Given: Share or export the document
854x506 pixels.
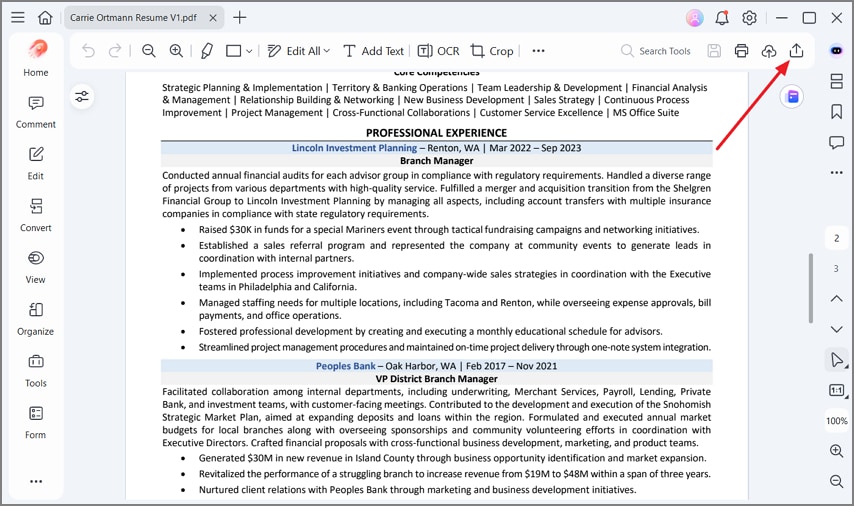Looking at the screenshot, I should 796,50.
